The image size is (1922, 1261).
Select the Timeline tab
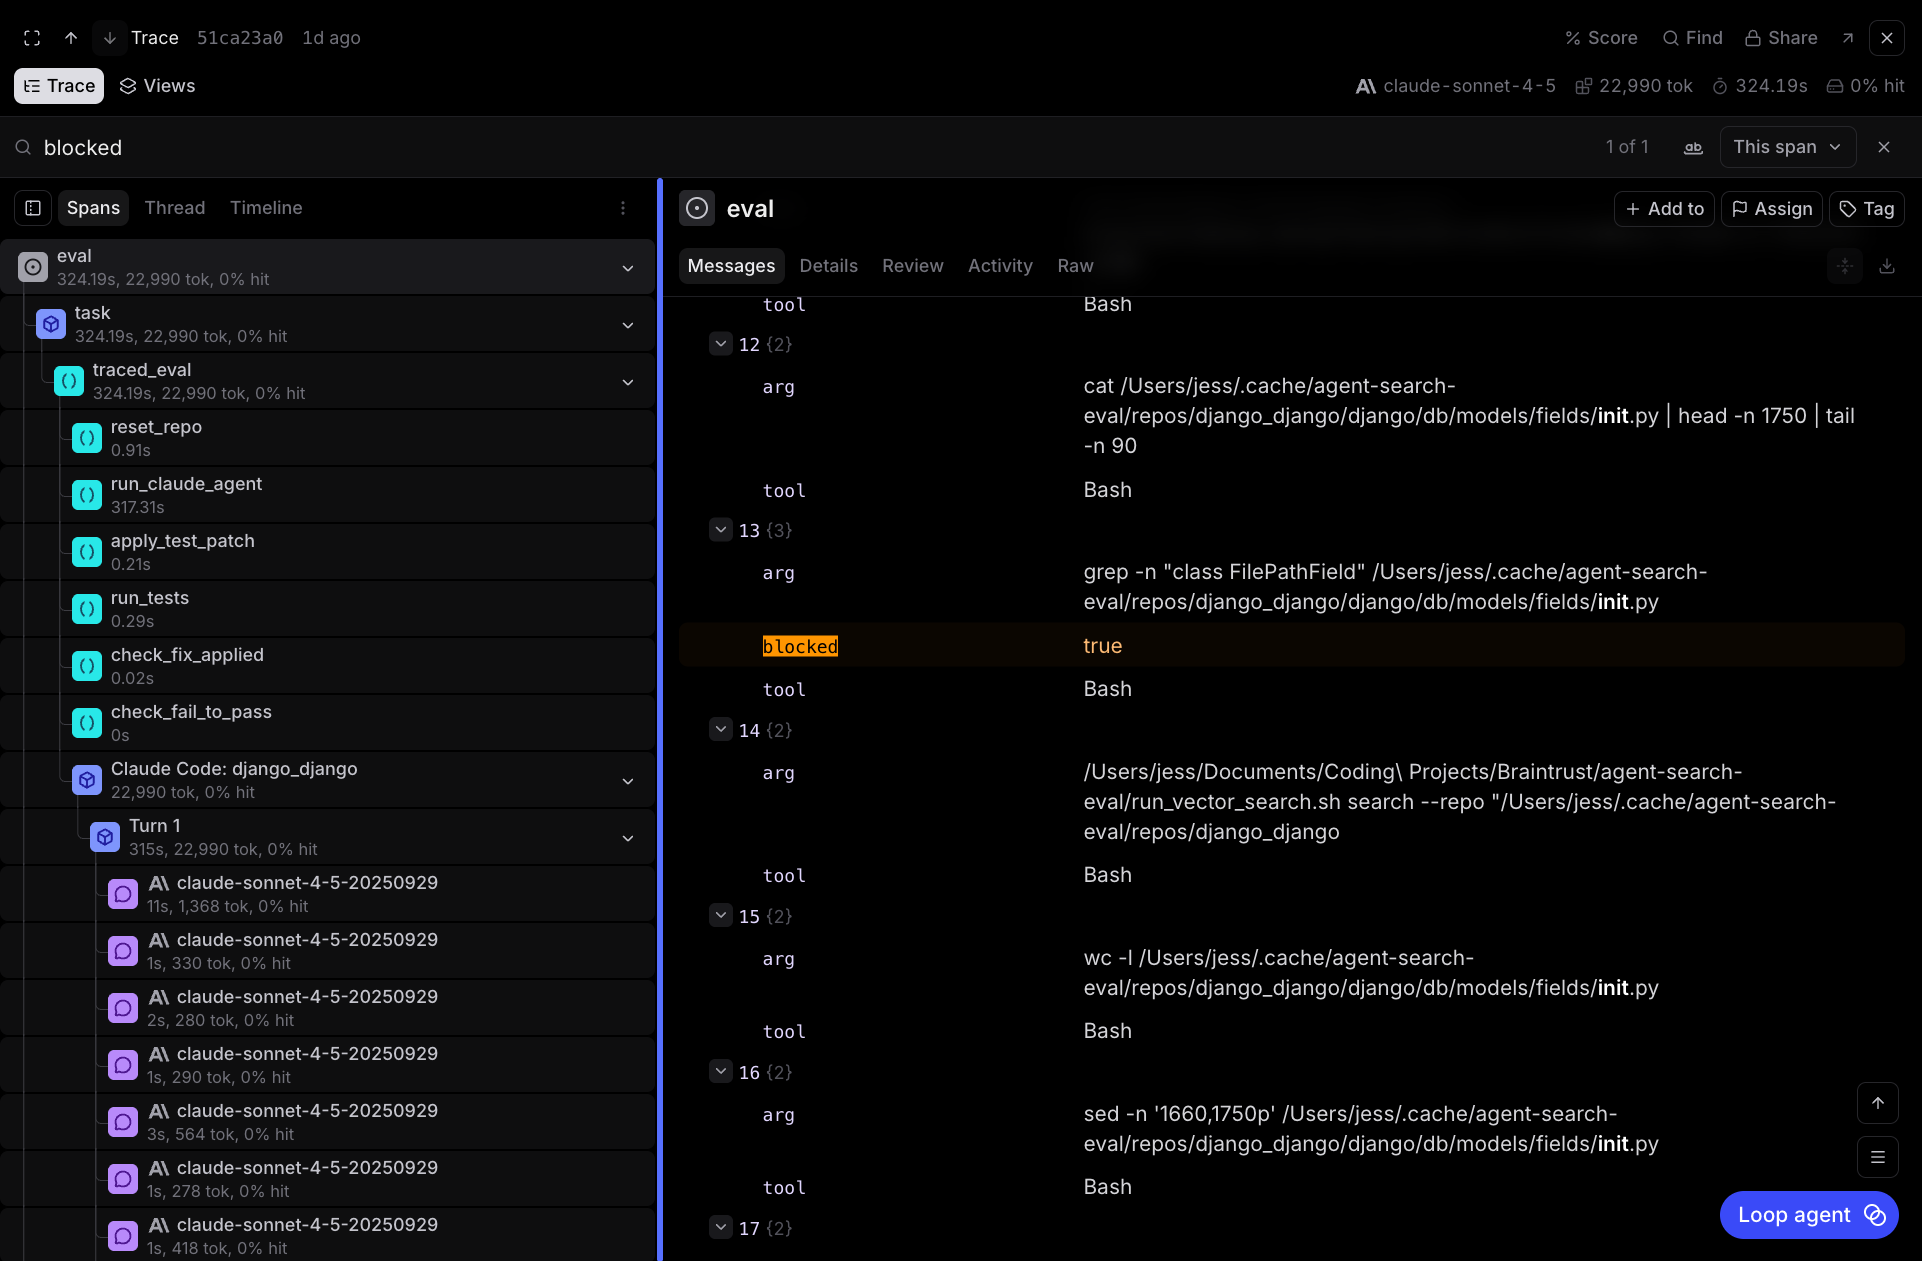[266, 208]
